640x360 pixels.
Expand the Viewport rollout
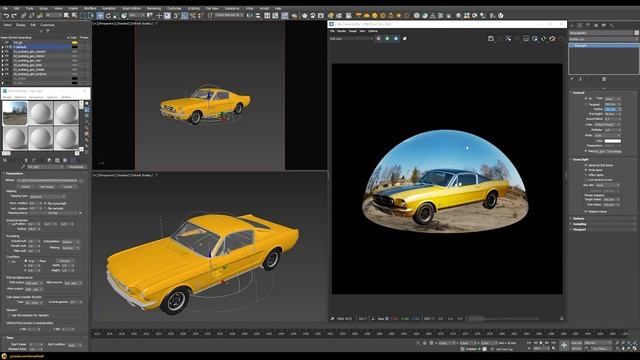(580, 229)
